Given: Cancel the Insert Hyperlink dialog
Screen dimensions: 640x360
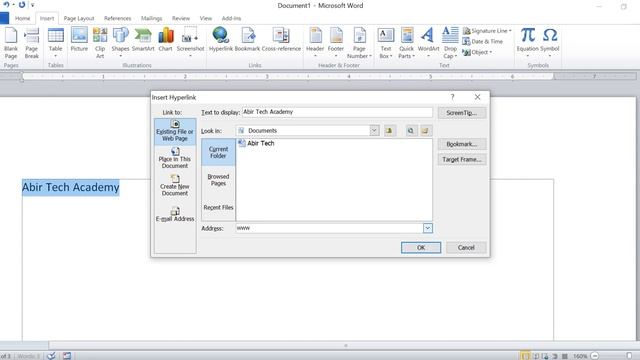Looking at the screenshot, I should tap(466, 247).
